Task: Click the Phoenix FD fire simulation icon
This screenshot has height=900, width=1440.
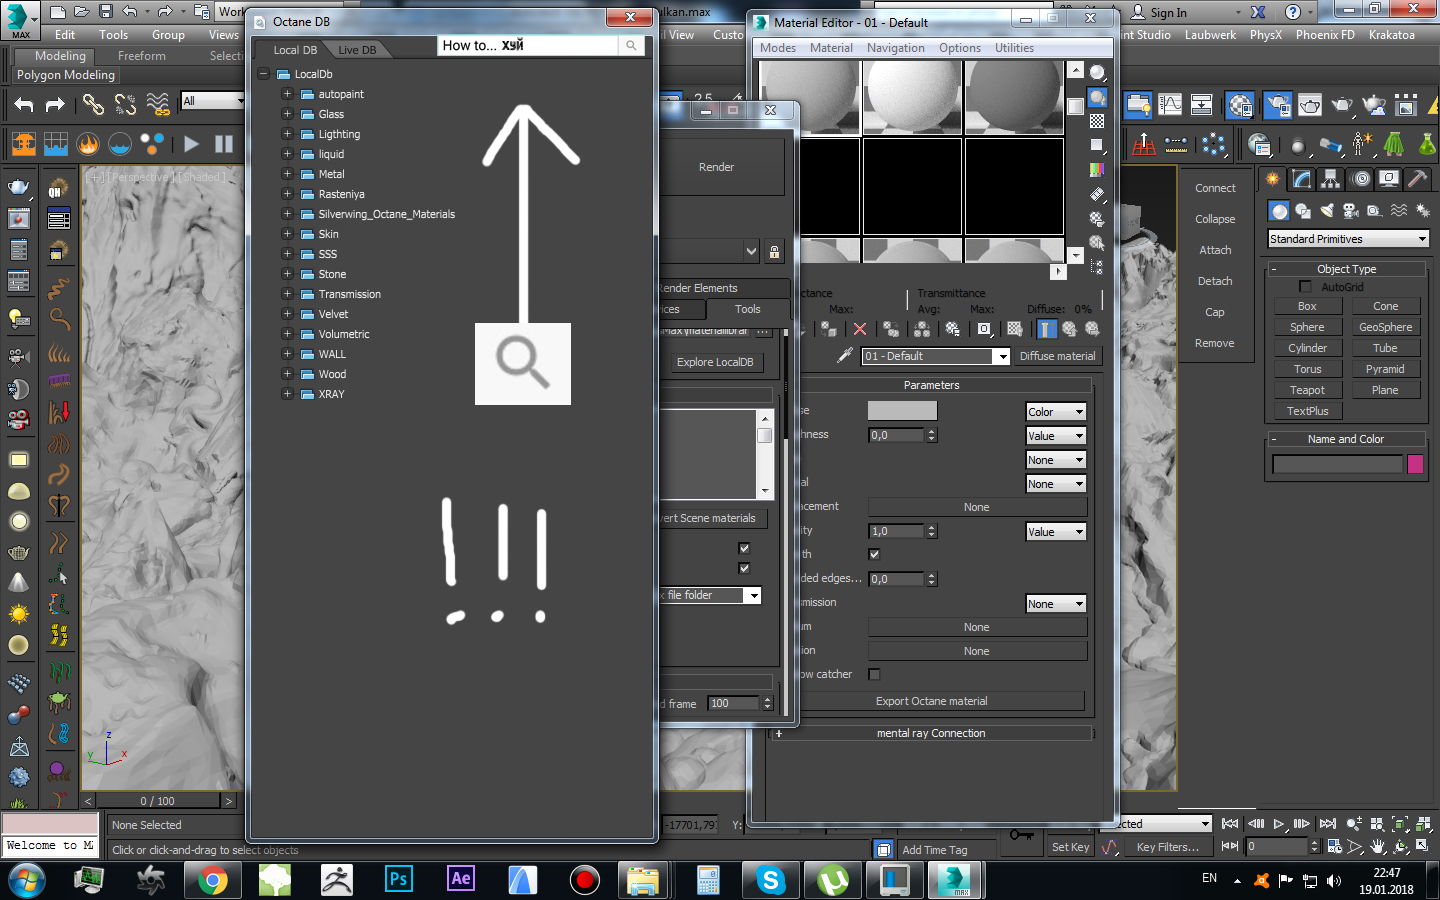Action: point(88,144)
